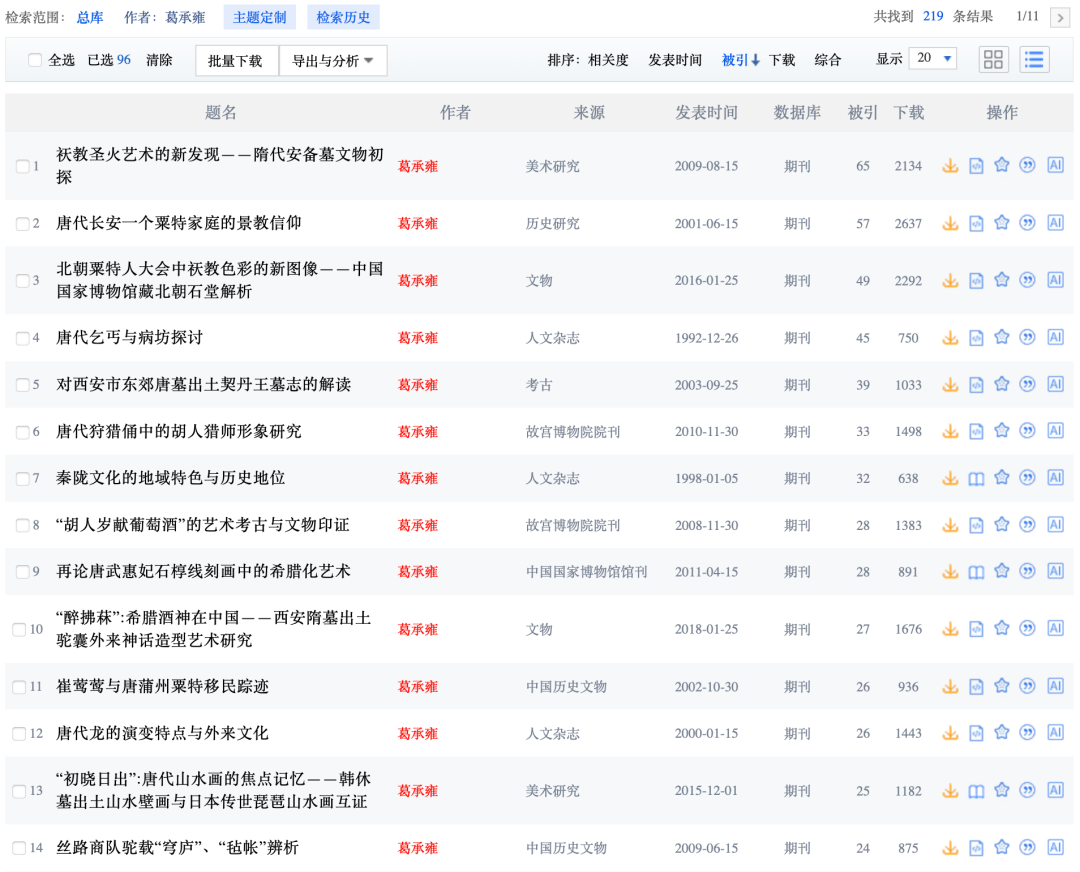Open the 总库 search scope link
This screenshot has height=872, width=1080.
90,17
